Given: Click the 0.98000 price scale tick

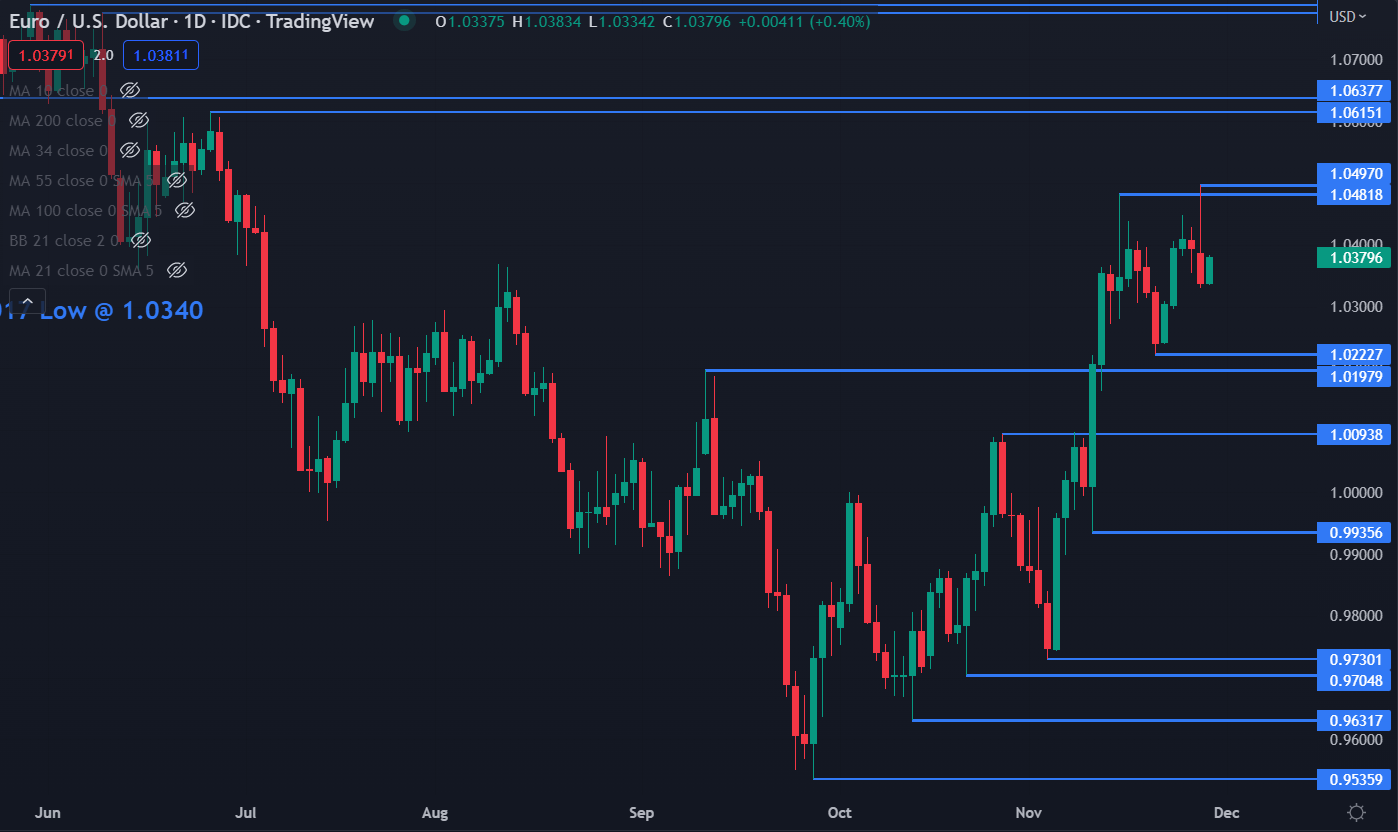Looking at the screenshot, I should coord(1355,616).
